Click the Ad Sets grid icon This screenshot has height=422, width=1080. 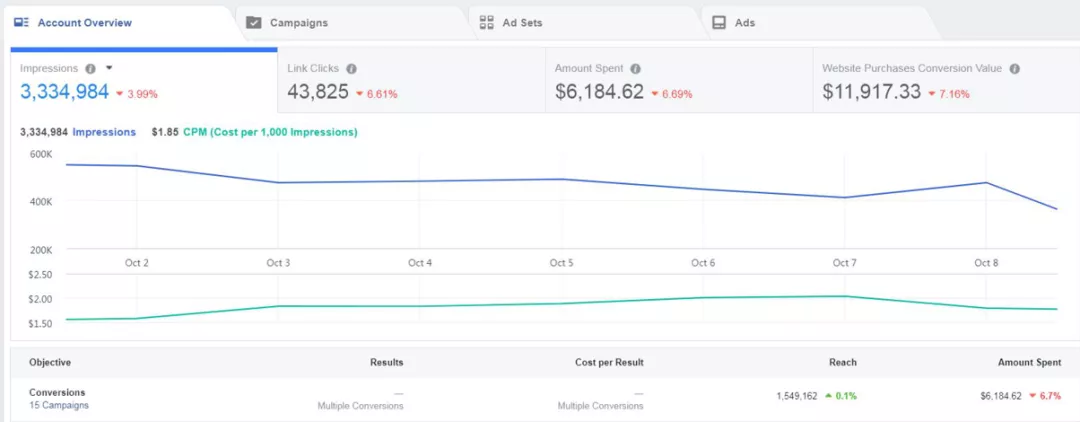[487, 23]
